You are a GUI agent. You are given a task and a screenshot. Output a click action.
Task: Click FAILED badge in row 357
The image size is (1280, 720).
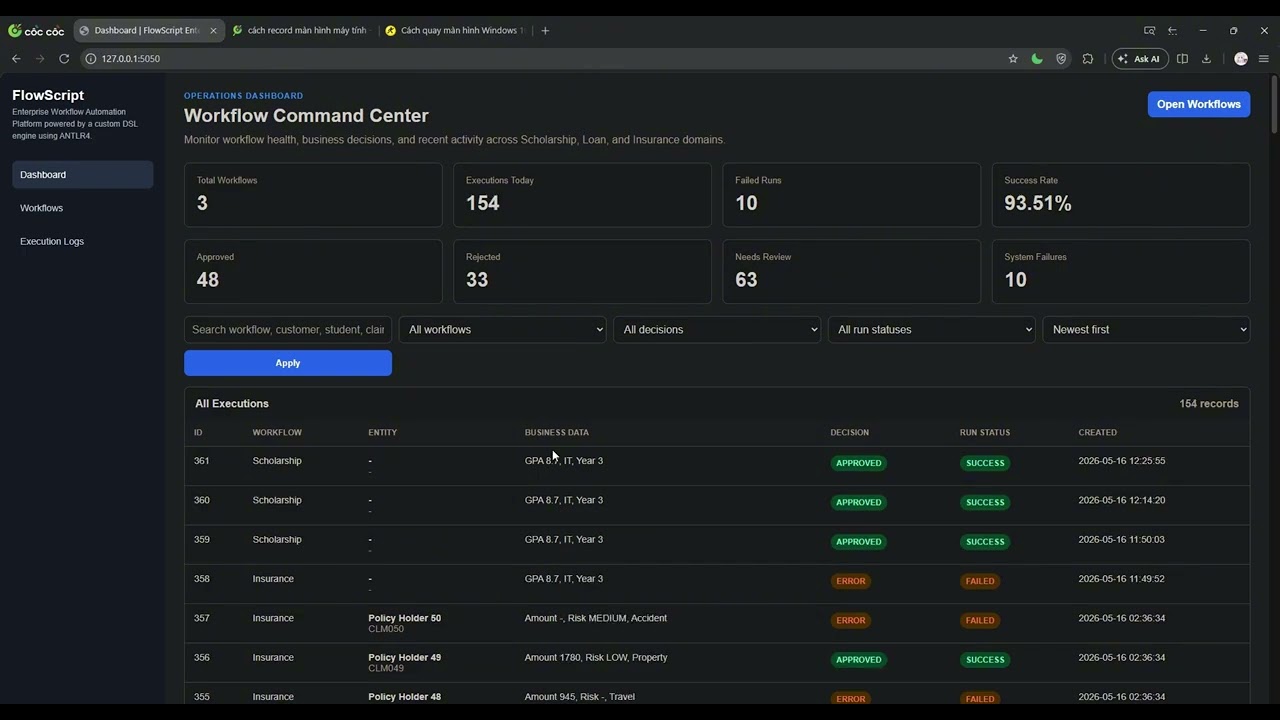click(x=980, y=620)
